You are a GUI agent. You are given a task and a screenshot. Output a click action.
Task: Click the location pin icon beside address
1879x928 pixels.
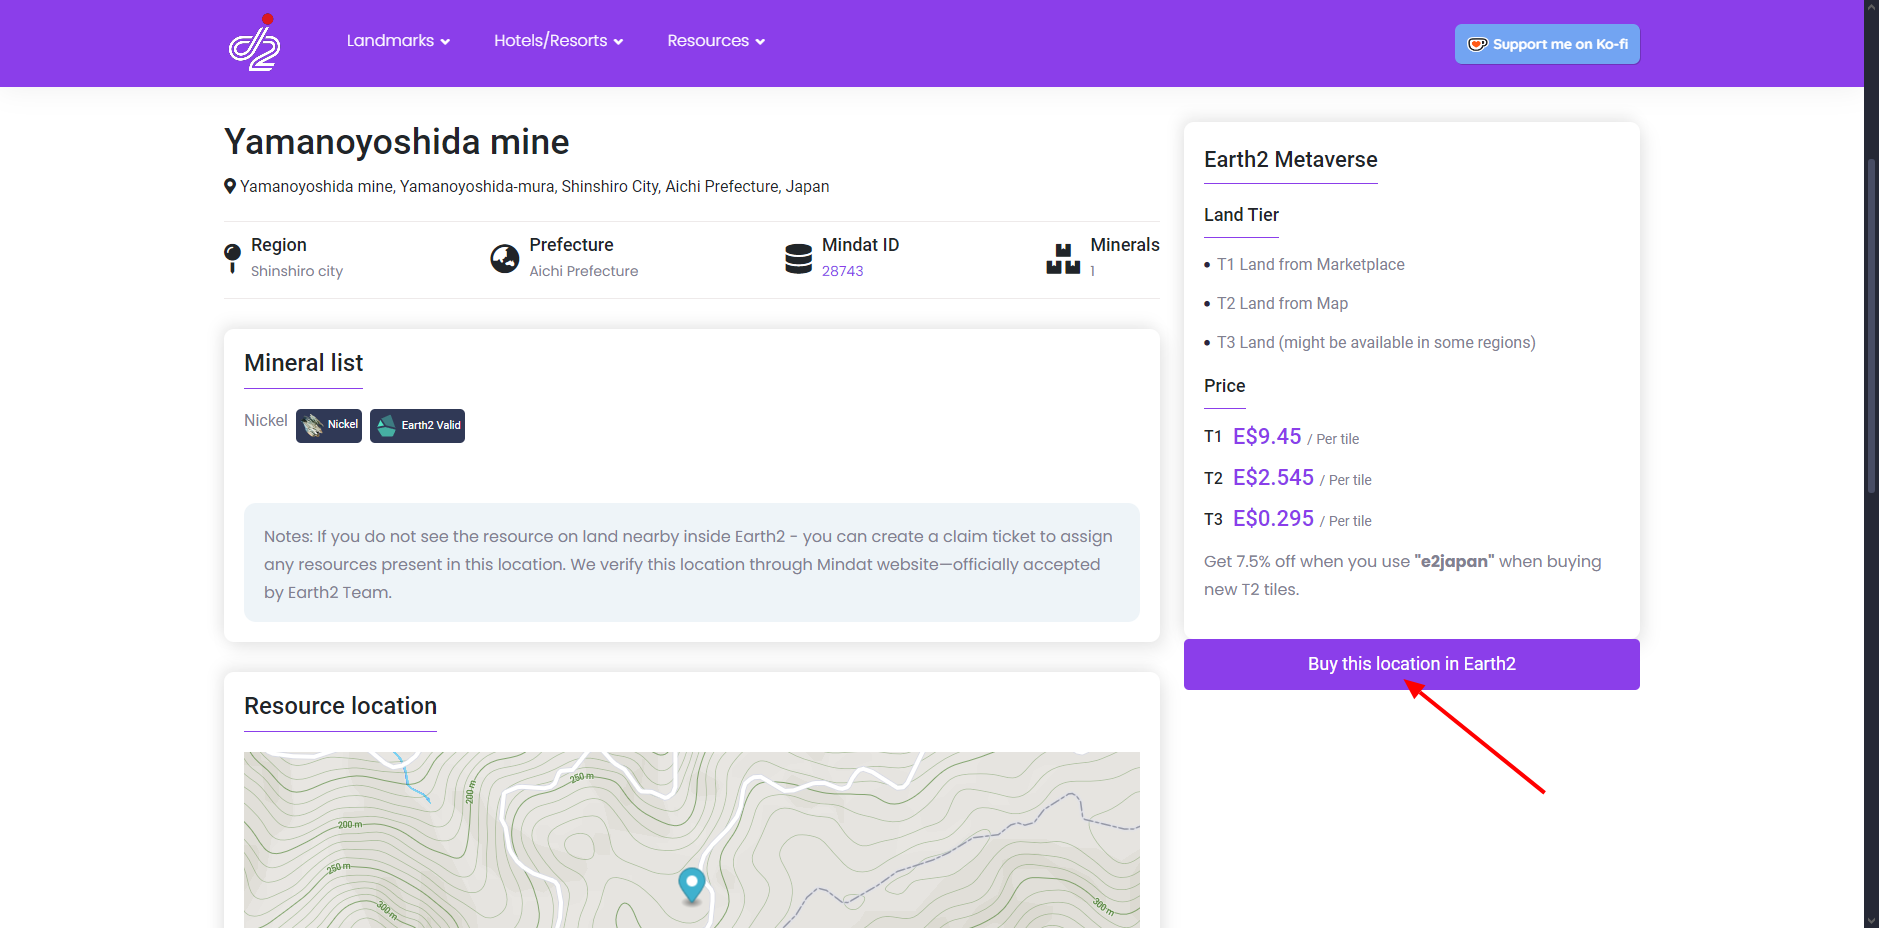tap(230, 186)
